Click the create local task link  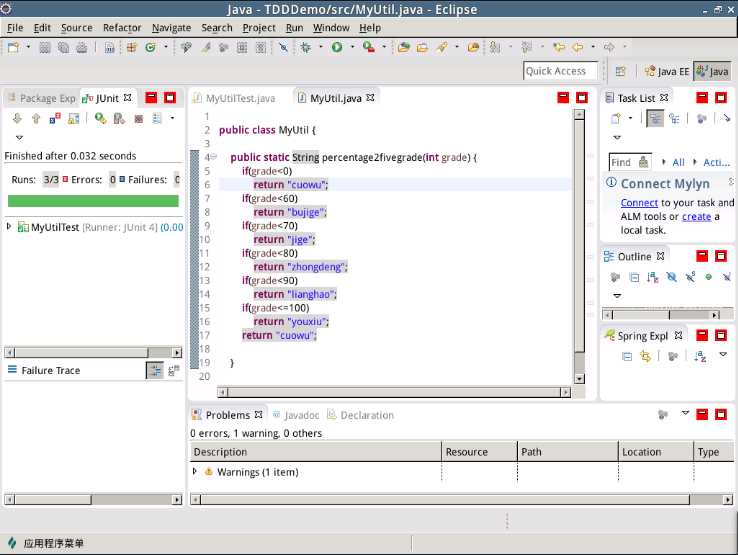click(696, 217)
